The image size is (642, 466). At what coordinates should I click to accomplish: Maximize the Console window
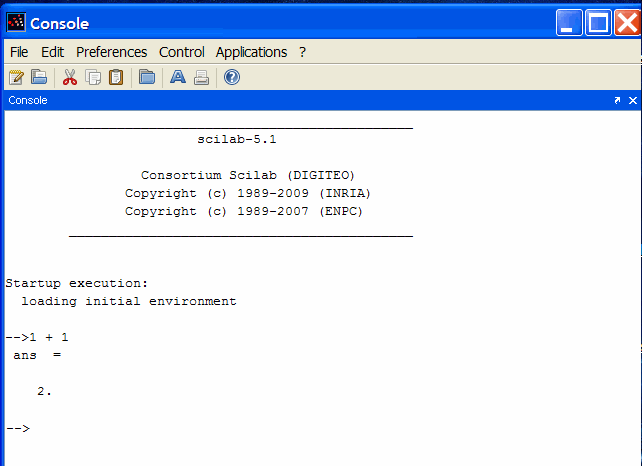598,23
